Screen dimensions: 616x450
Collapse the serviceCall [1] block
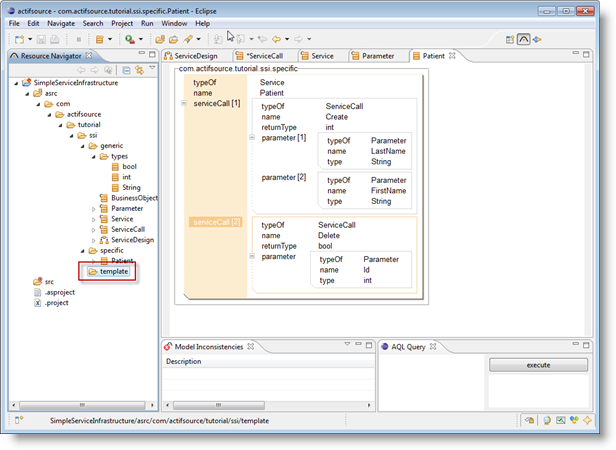[x=183, y=103]
